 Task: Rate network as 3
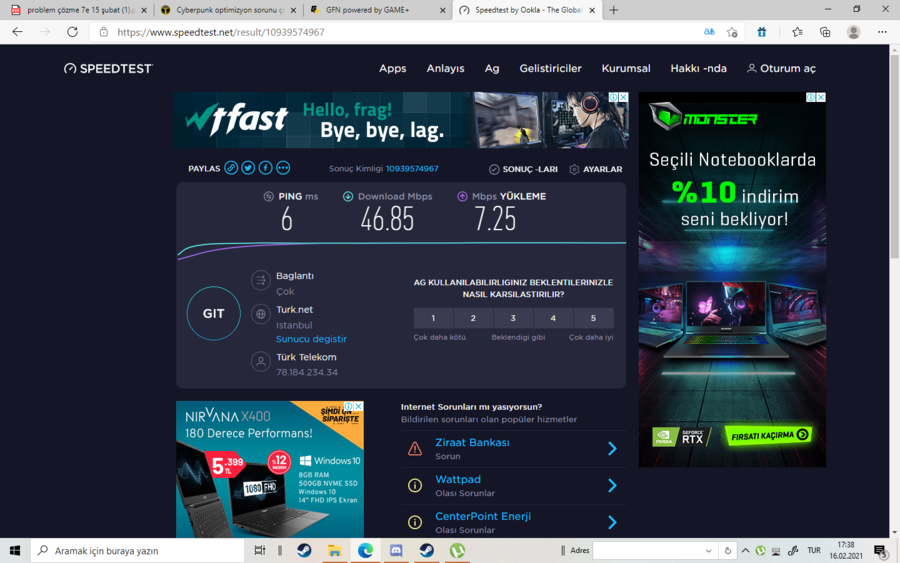tap(513, 318)
